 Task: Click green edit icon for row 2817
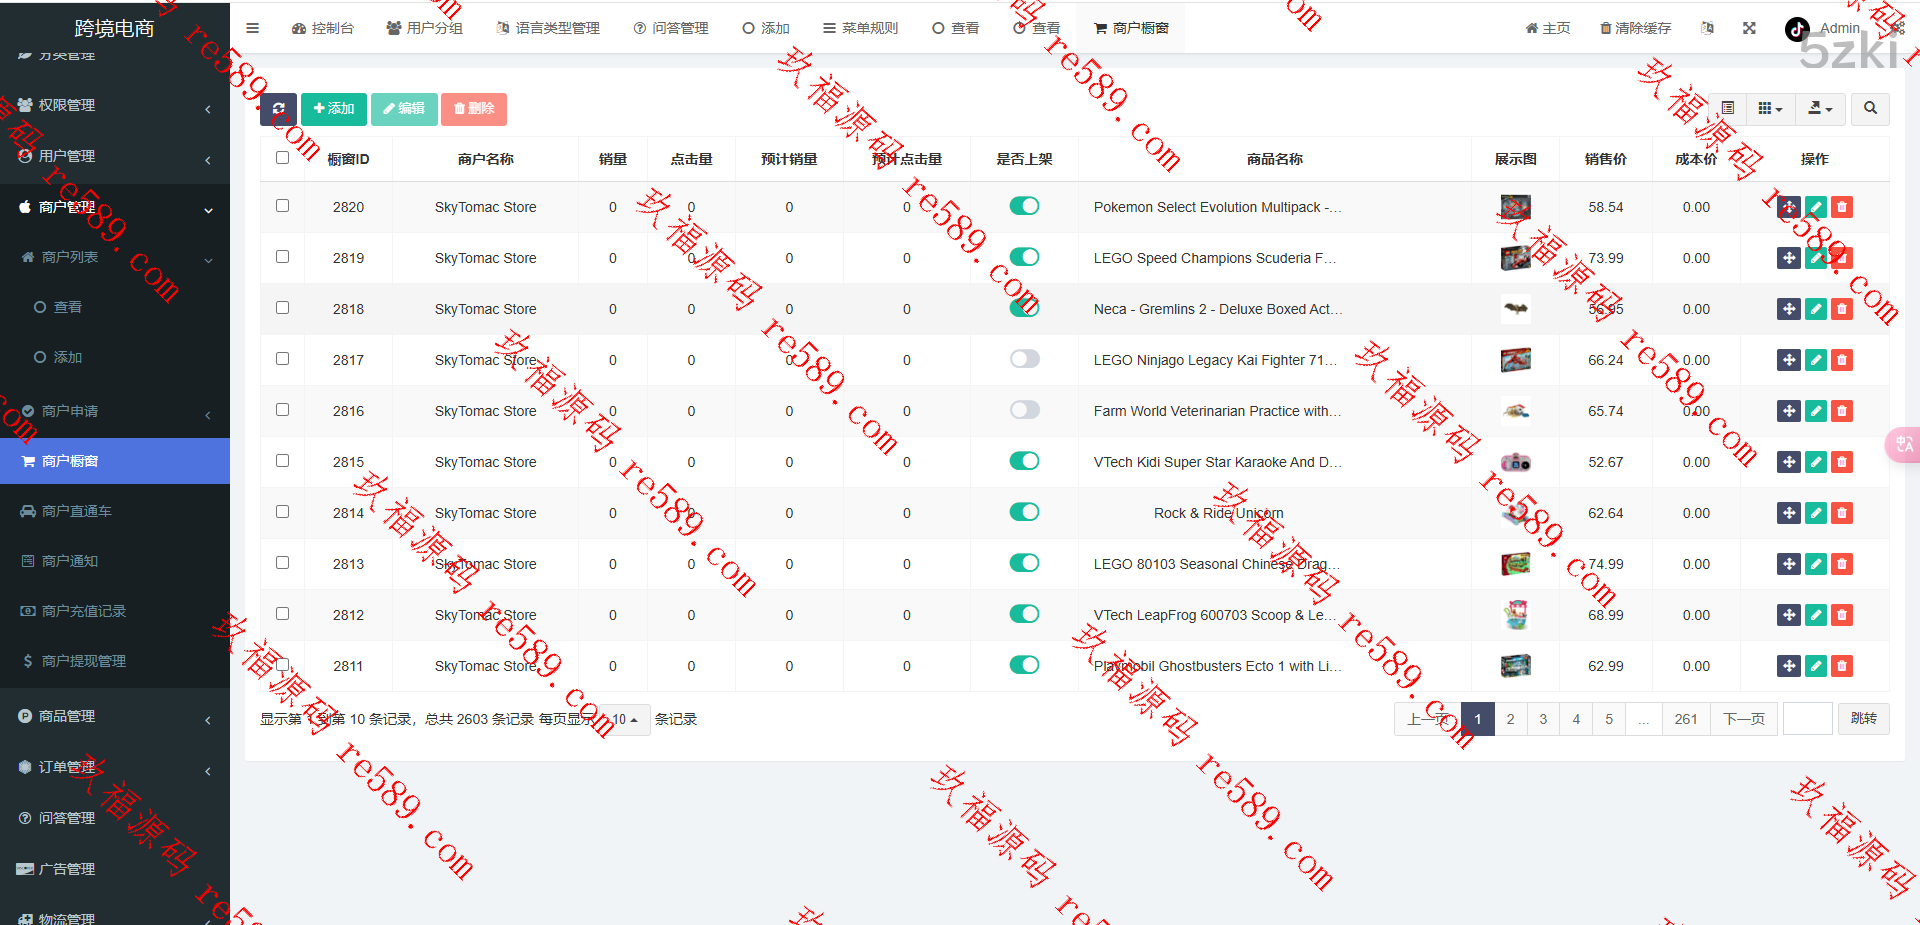(1816, 360)
